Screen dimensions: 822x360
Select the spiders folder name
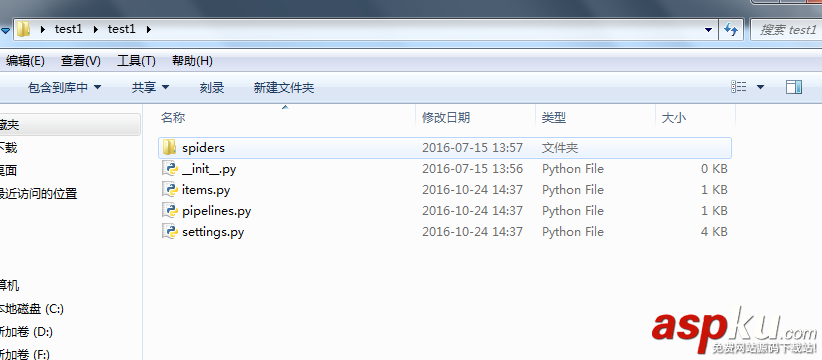(x=203, y=148)
